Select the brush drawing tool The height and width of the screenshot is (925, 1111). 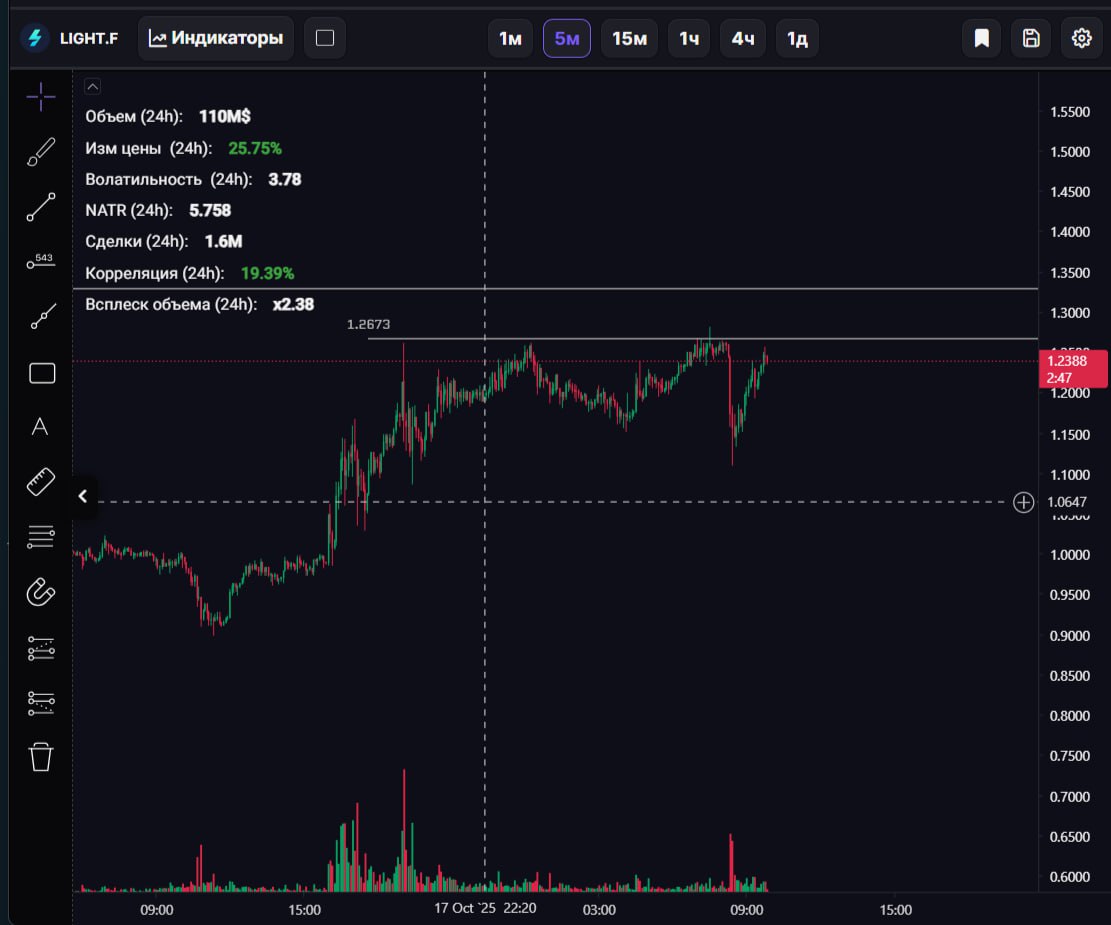[x=41, y=152]
